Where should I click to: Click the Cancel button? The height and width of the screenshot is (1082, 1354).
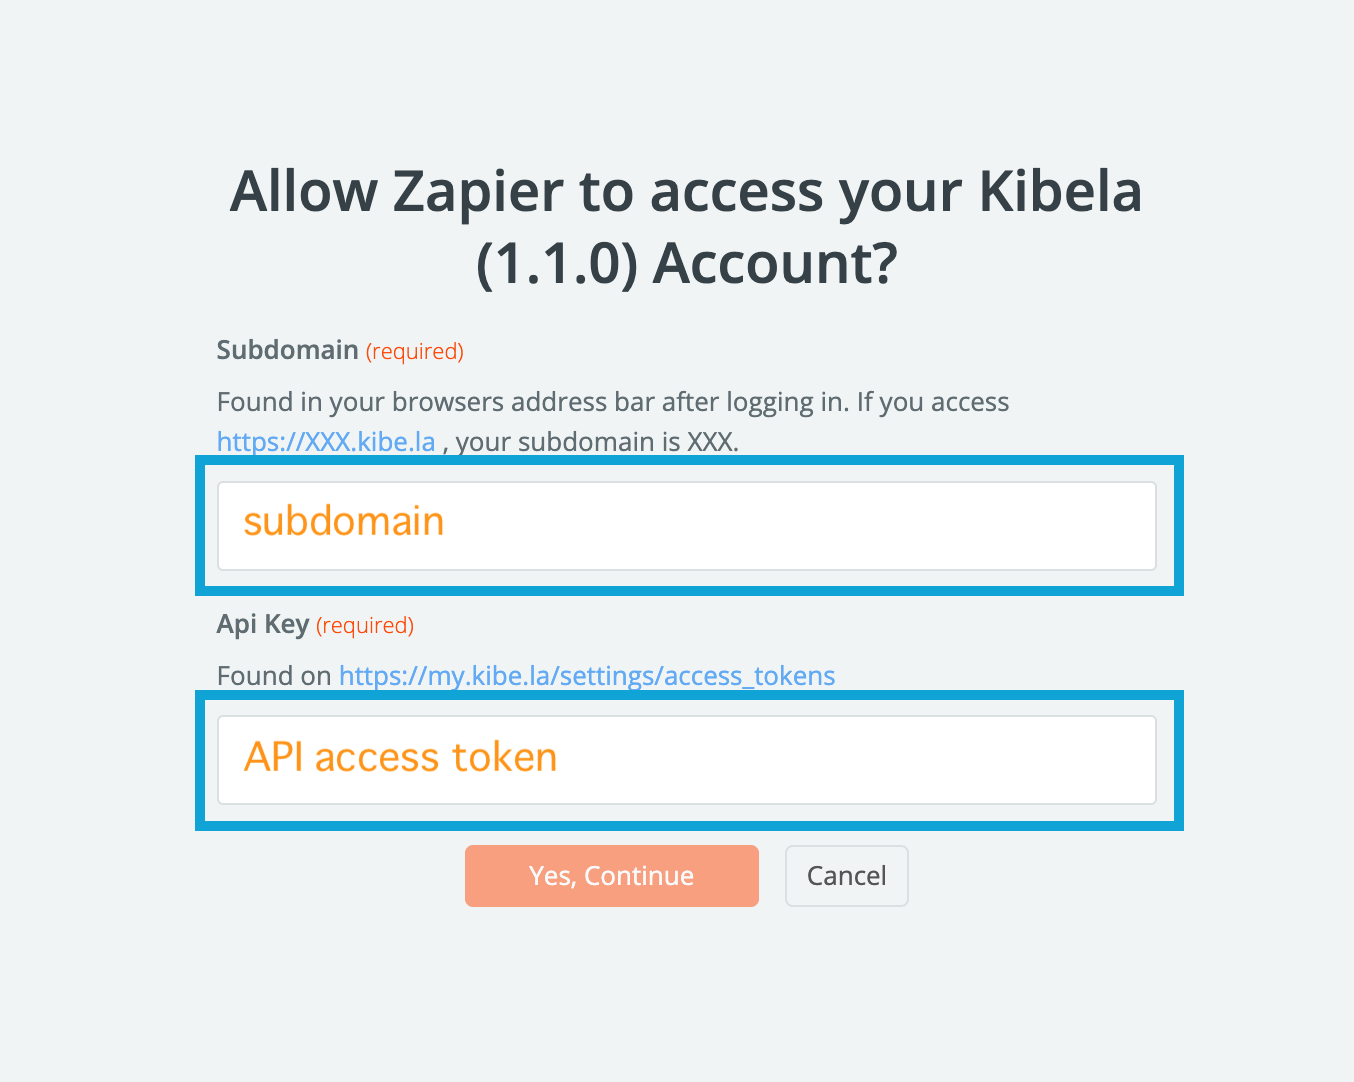click(846, 876)
